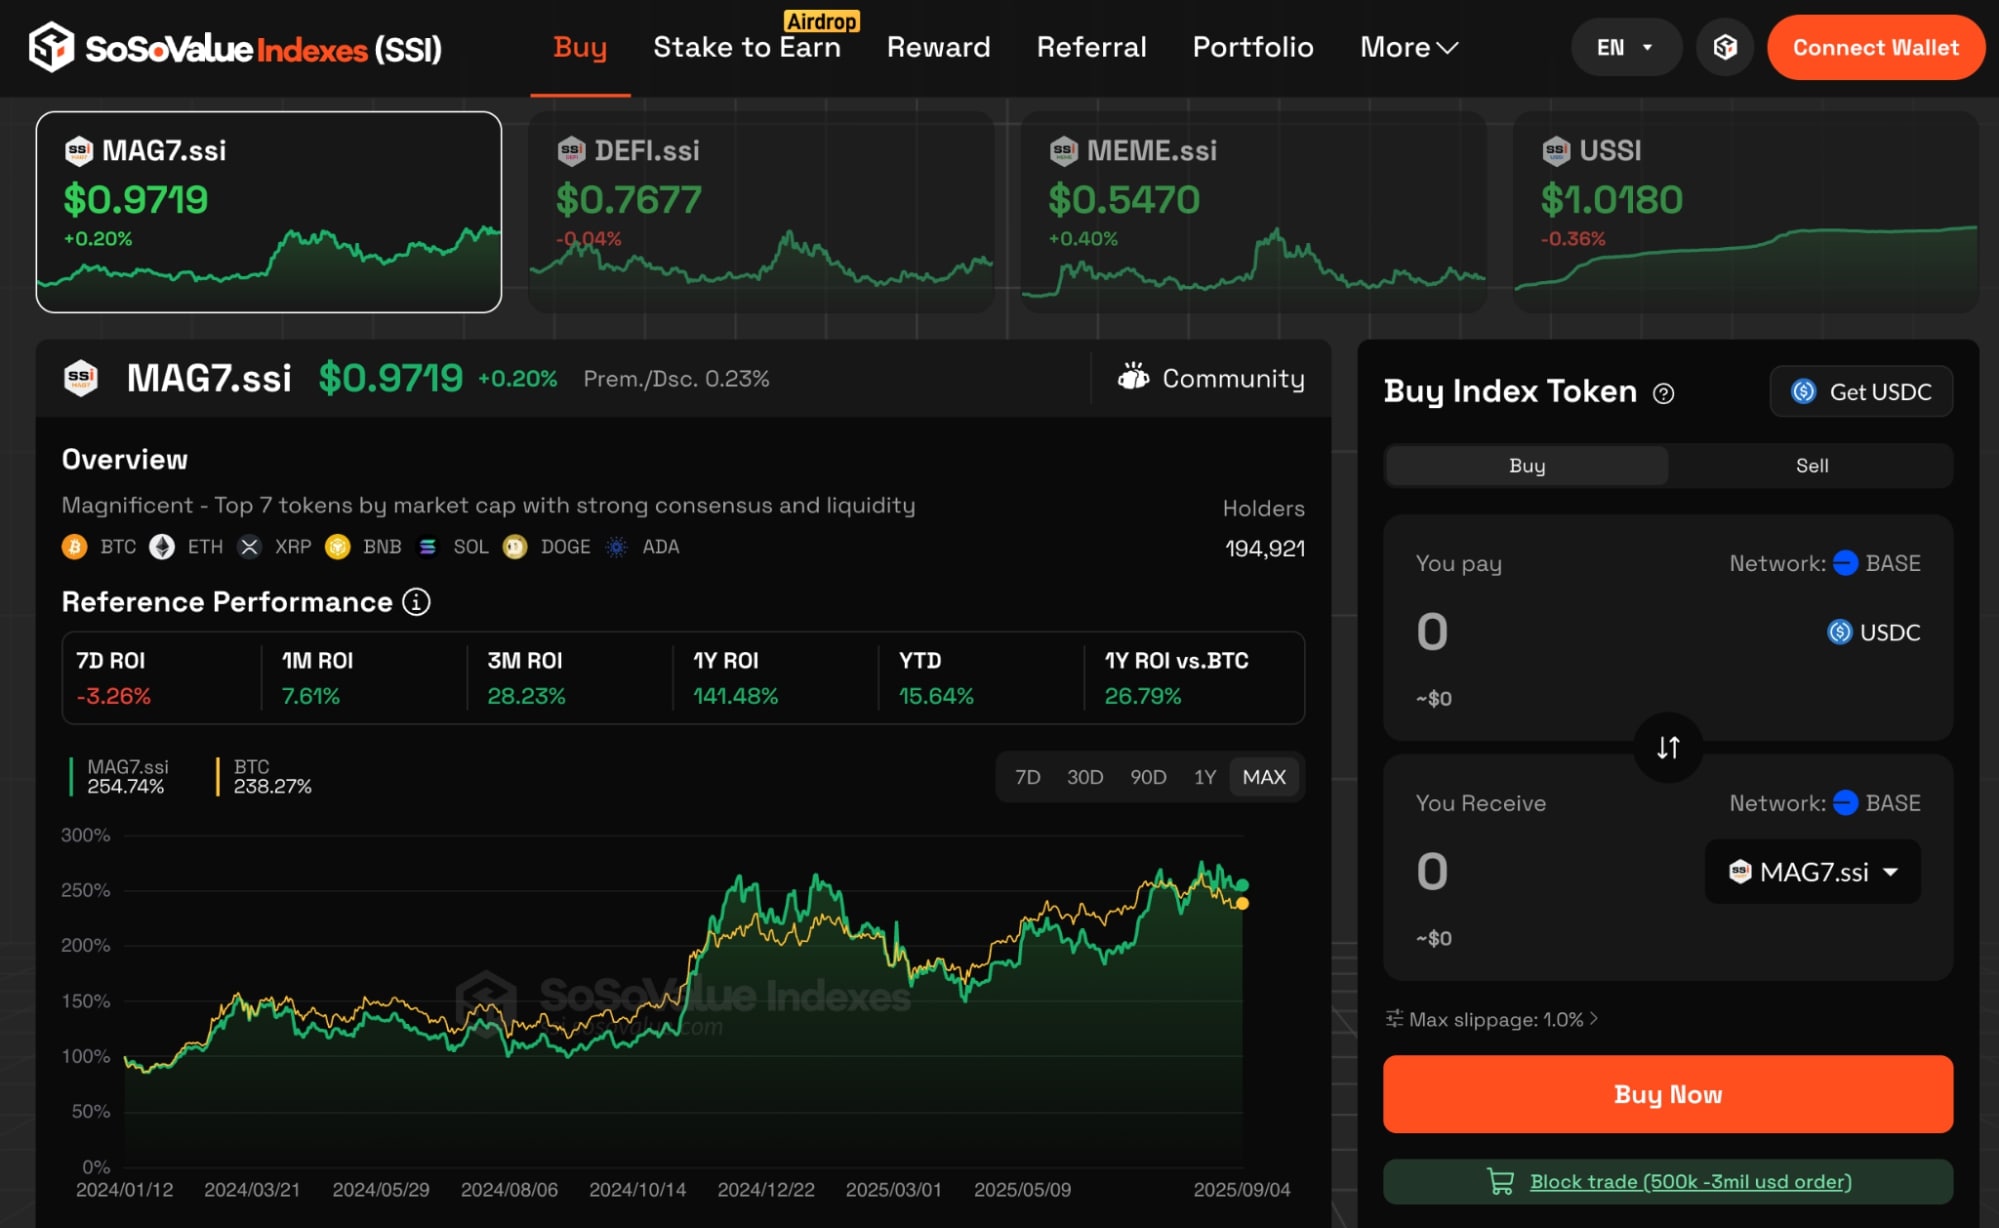
Task: Open the EN language dropdown
Action: [1624, 47]
